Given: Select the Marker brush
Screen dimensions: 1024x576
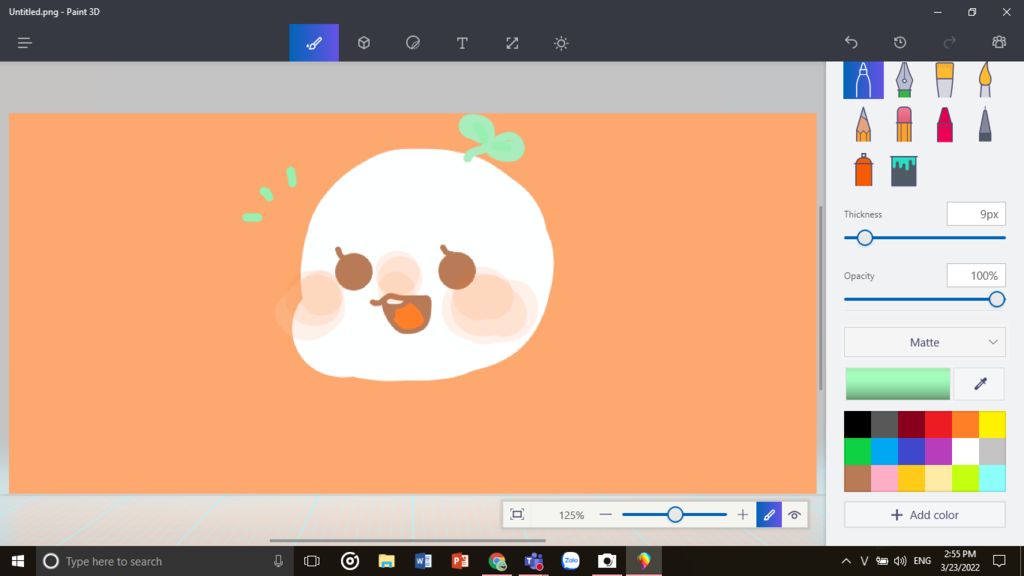Looking at the screenshot, I should pyautogui.click(x=863, y=80).
